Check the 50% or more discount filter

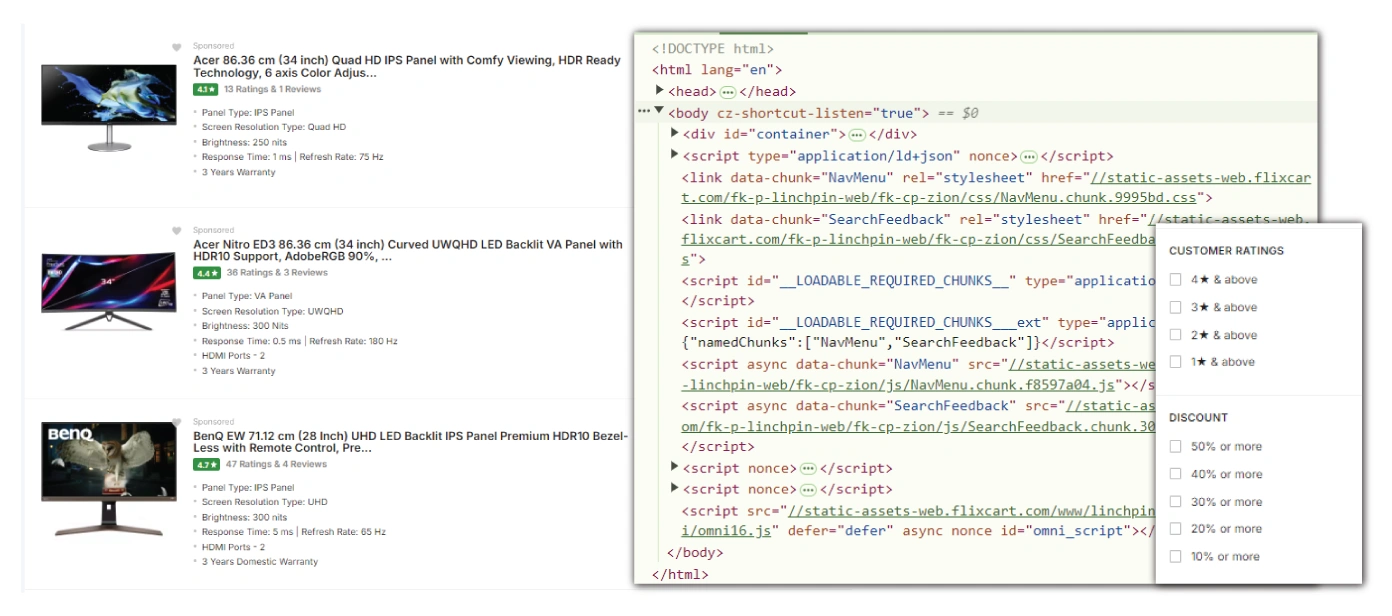tap(1176, 447)
